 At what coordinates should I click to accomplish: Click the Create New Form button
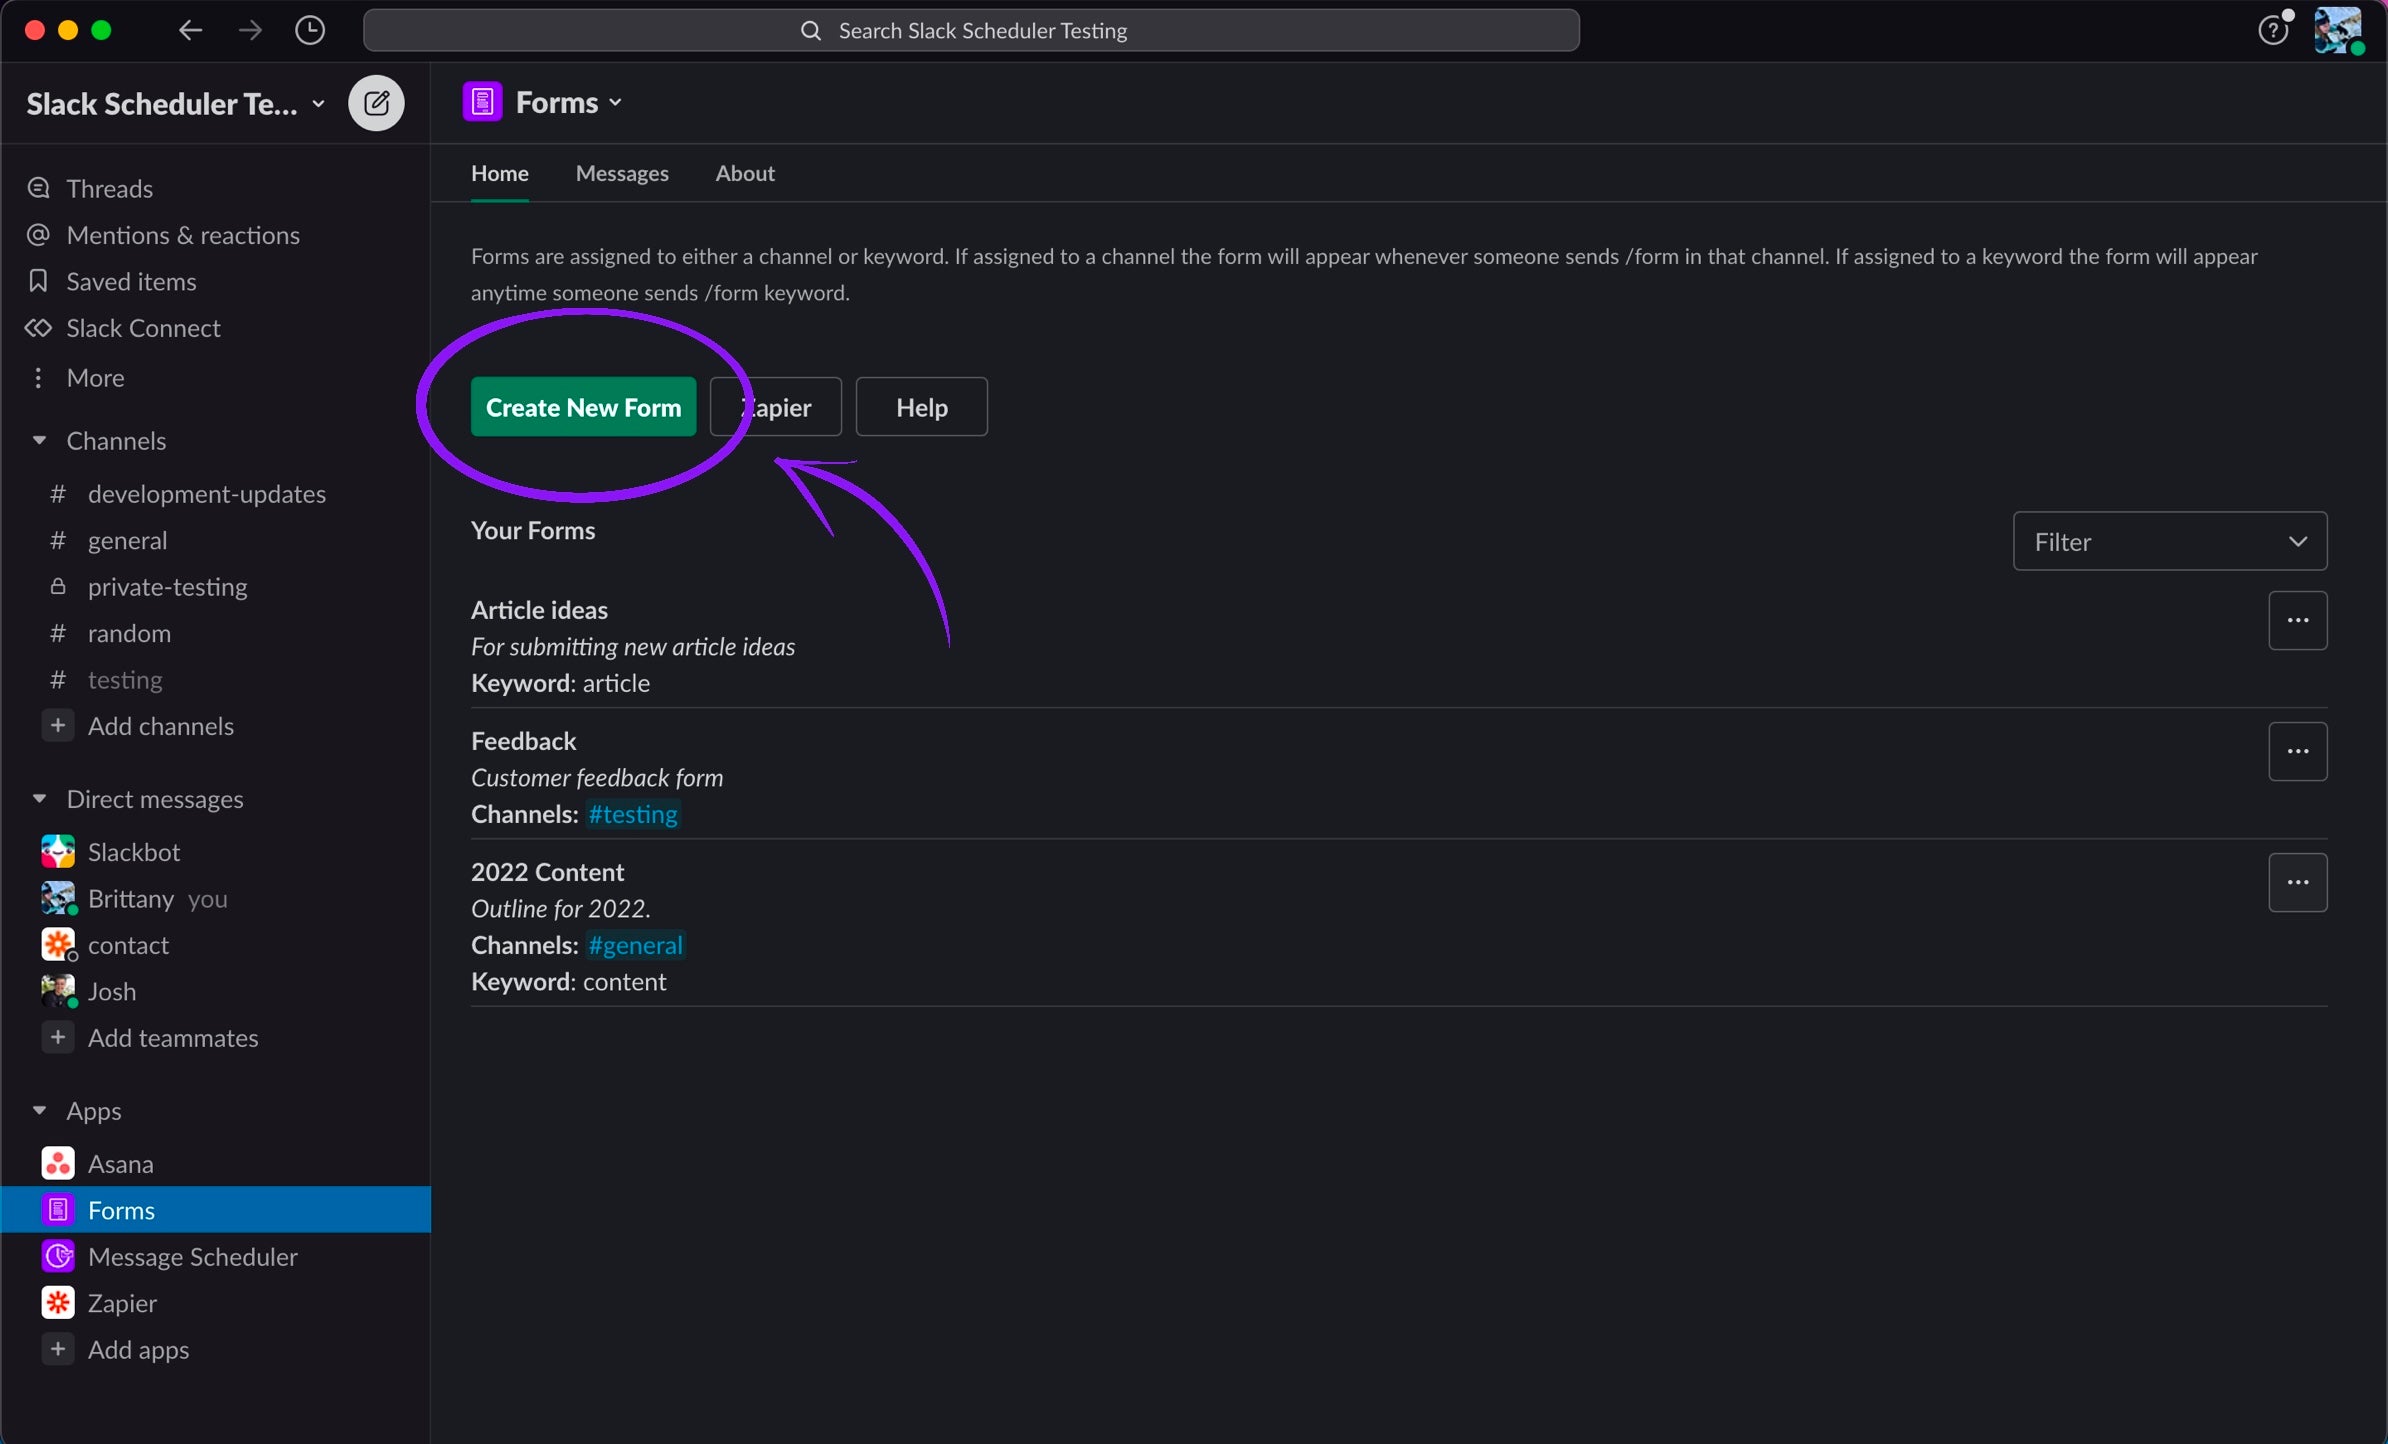click(x=583, y=407)
